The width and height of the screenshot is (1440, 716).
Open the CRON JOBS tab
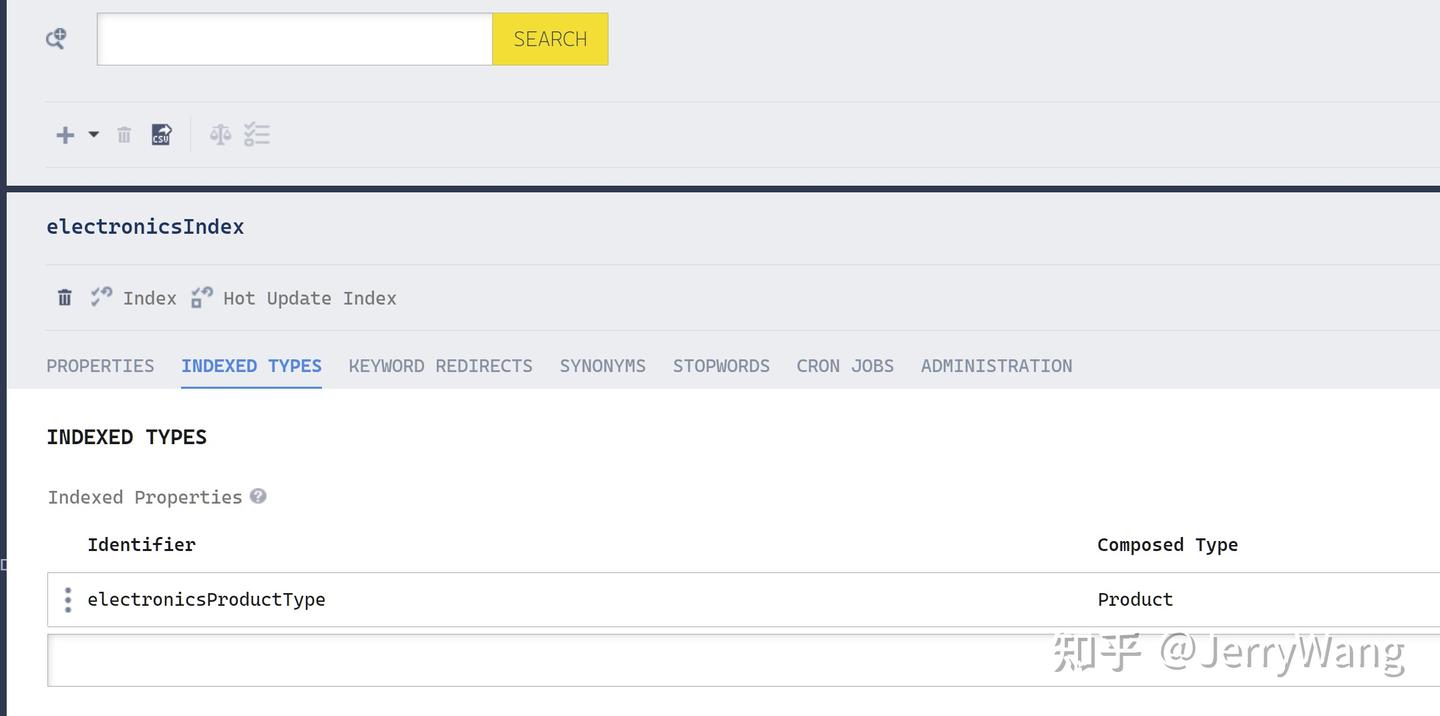[x=845, y=366]
